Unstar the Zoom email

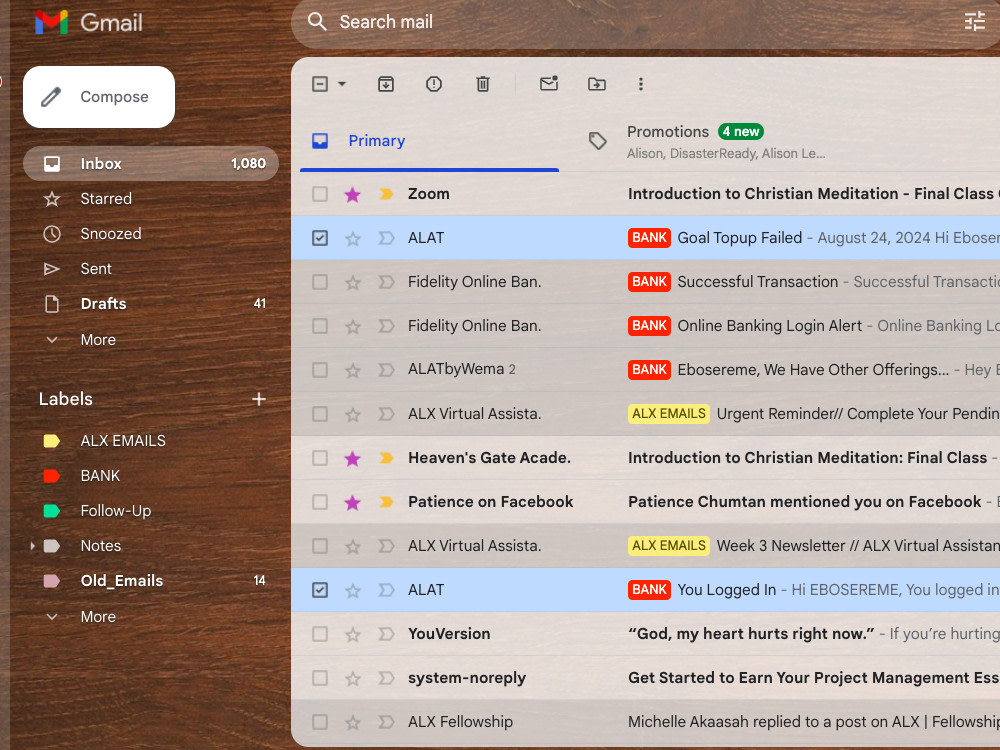click(x=353, y=195)
